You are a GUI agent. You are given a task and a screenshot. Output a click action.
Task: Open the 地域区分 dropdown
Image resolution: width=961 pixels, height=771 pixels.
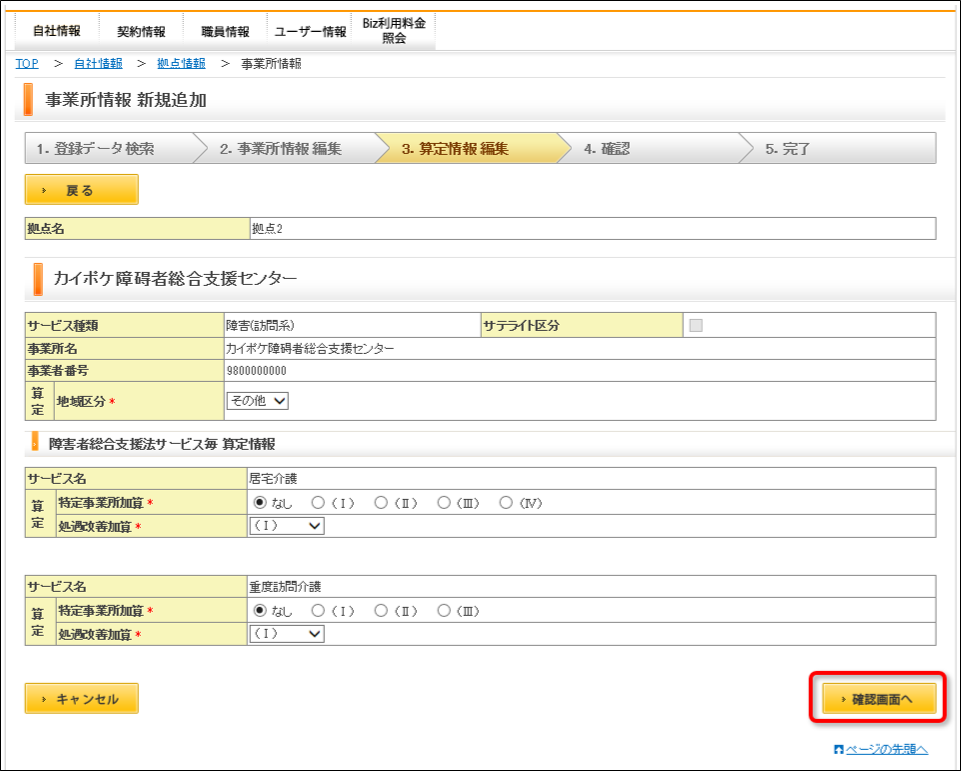tap(257, 401)
